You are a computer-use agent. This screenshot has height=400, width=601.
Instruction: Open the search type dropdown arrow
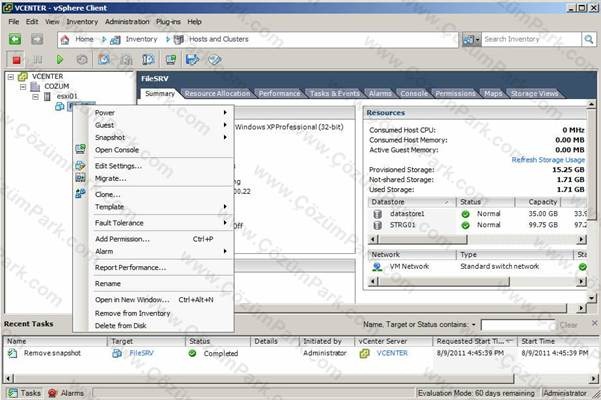point(478,39)
